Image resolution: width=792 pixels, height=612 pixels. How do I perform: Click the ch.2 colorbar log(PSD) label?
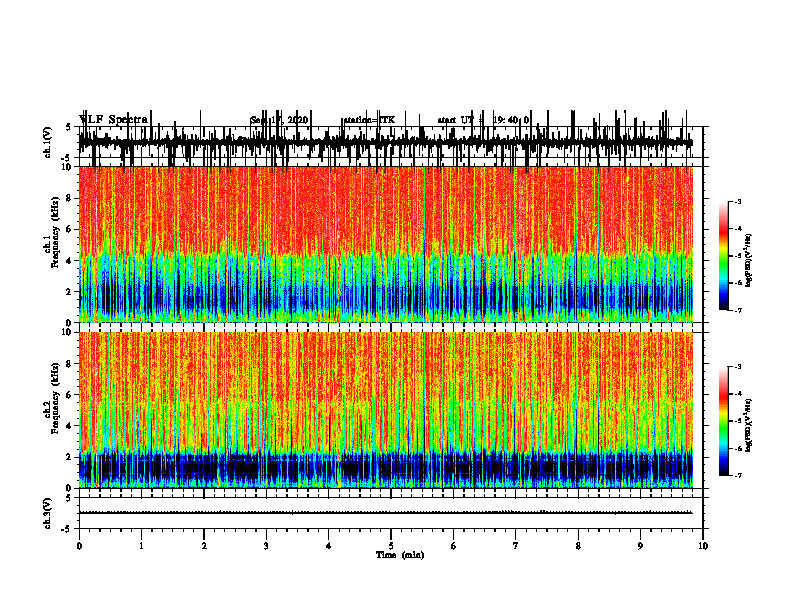pos(749,425)
